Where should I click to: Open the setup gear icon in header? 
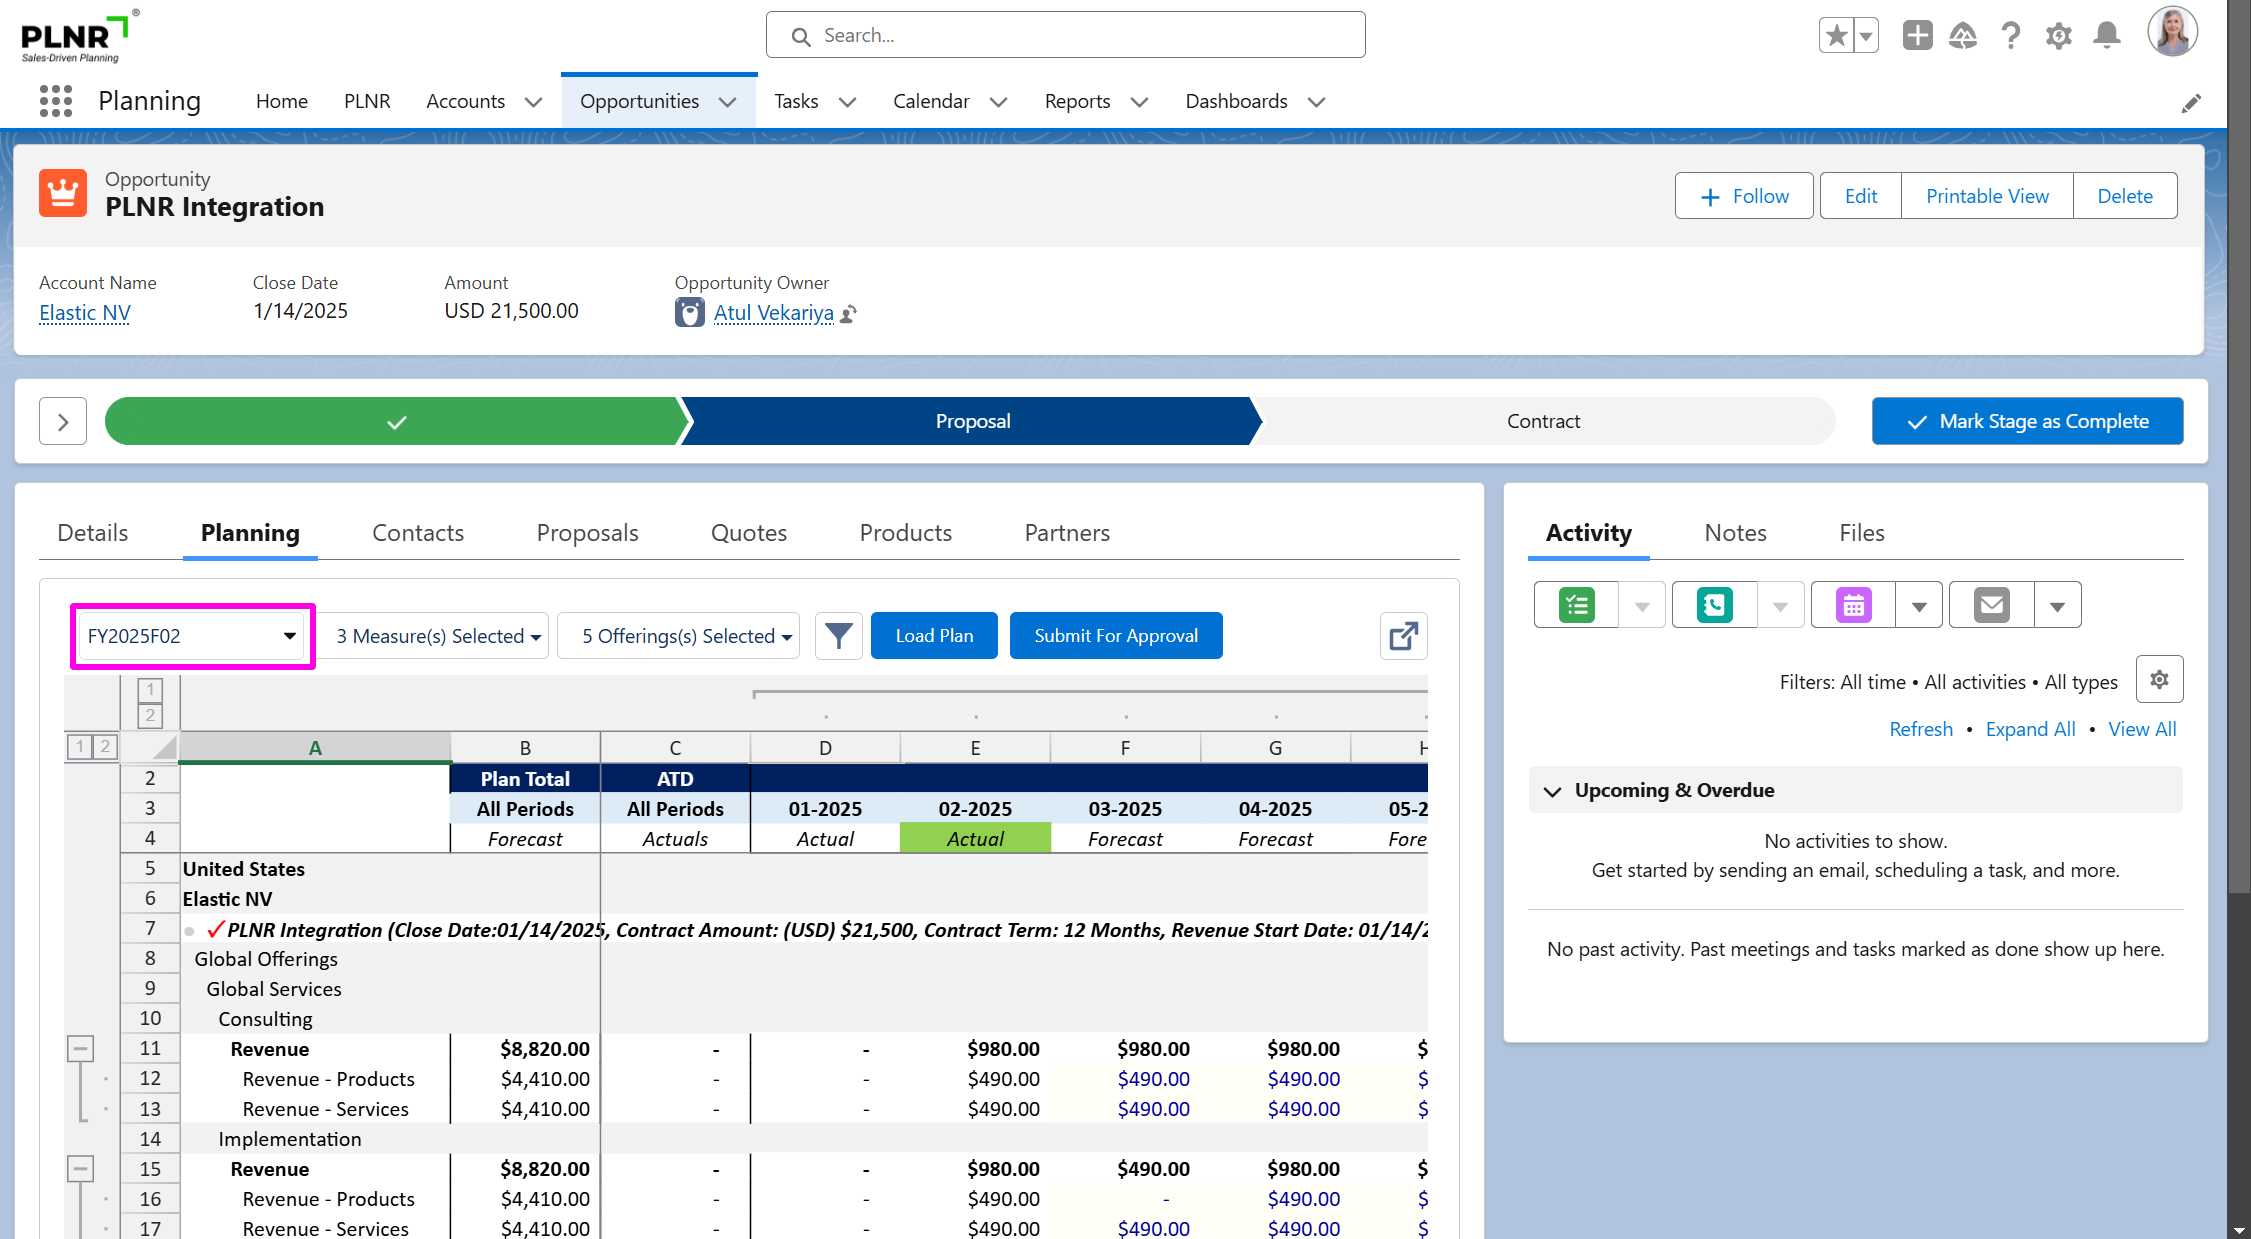click(2058, 36)
